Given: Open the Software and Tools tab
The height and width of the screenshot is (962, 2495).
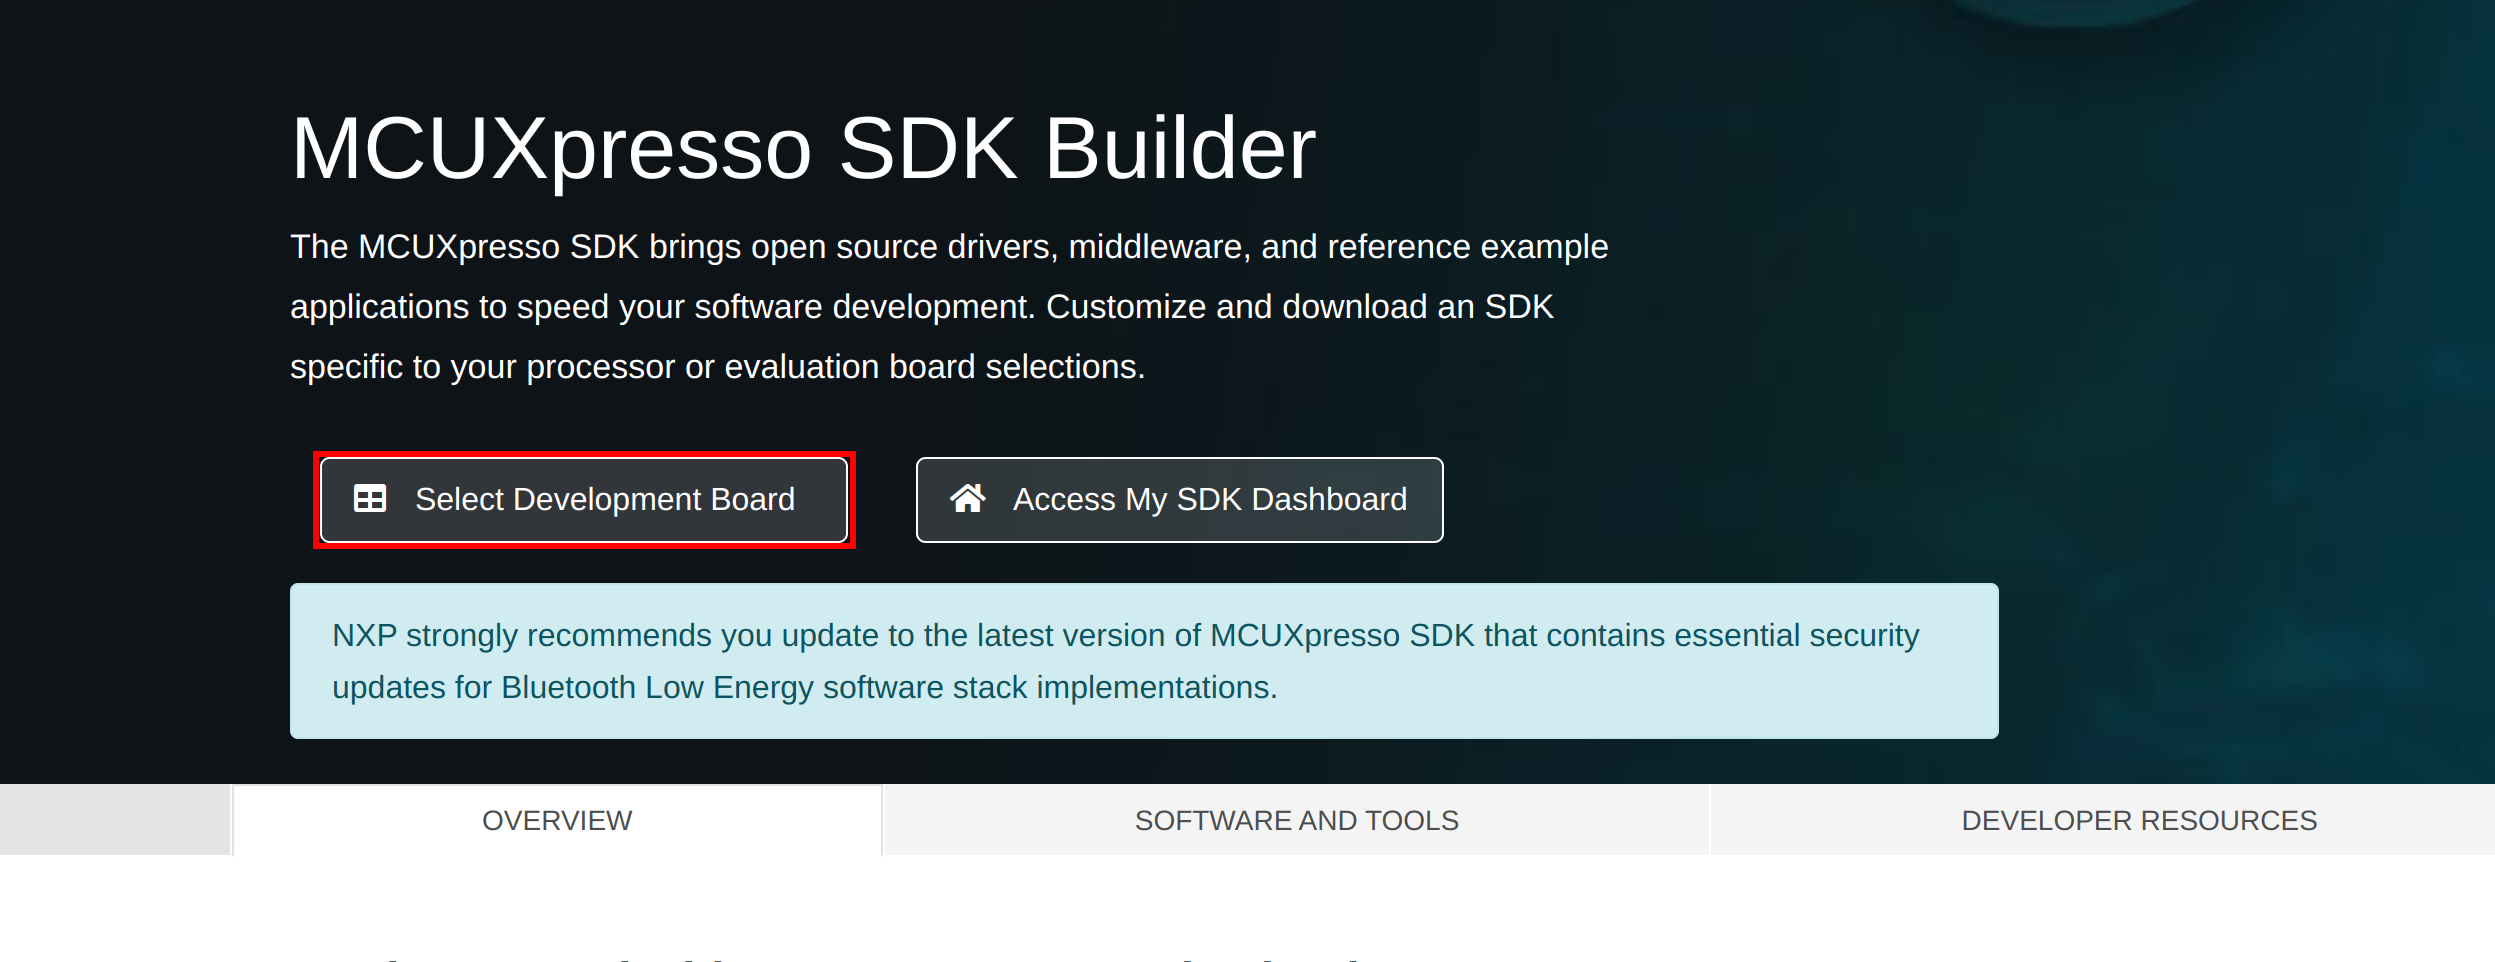Looking at the screenshot, I should pos(1296,820).
